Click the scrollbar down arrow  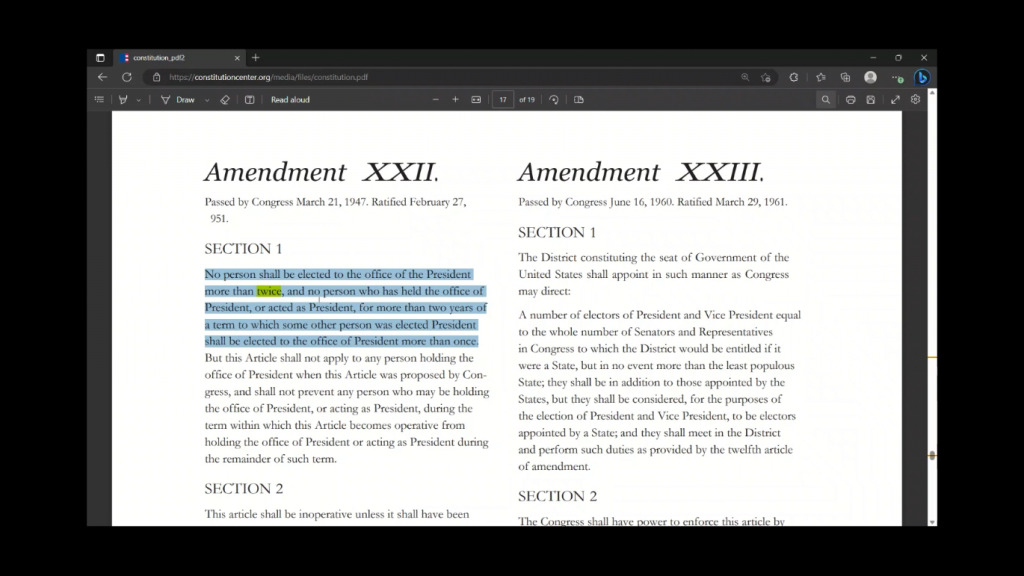[x=932, y=522]
